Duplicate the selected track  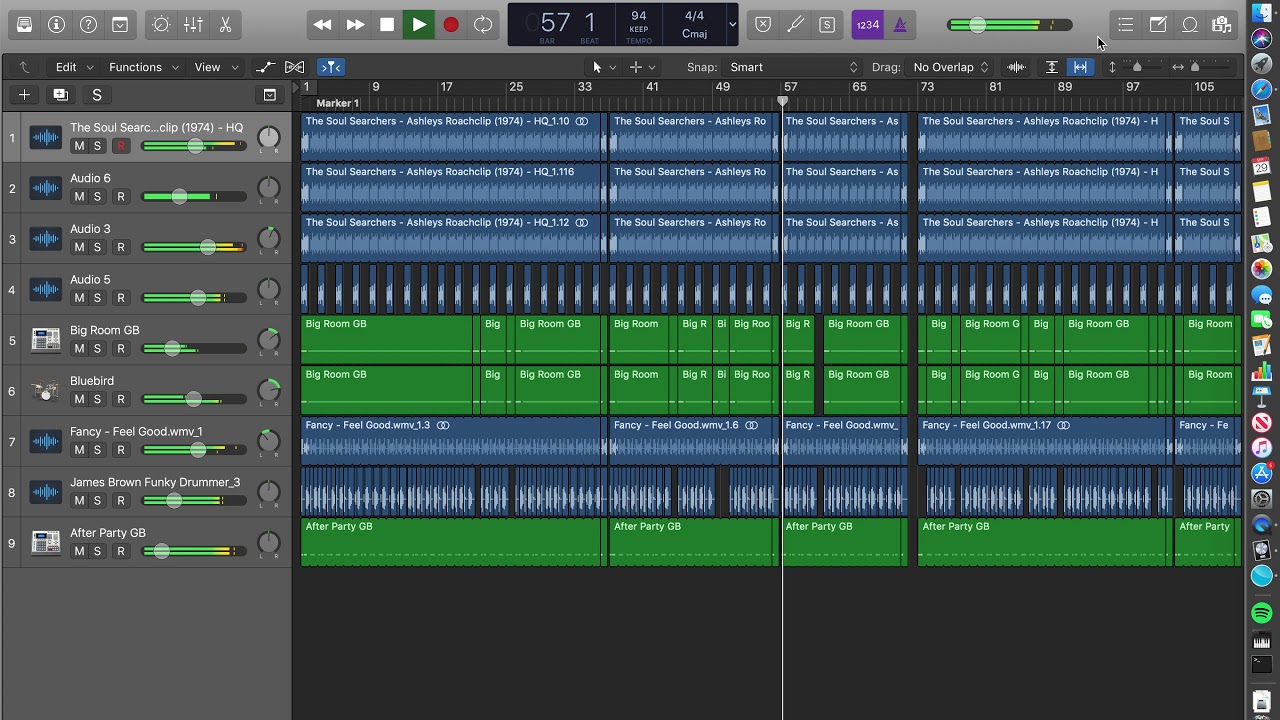pyautogui.click(x=61, y=95)
